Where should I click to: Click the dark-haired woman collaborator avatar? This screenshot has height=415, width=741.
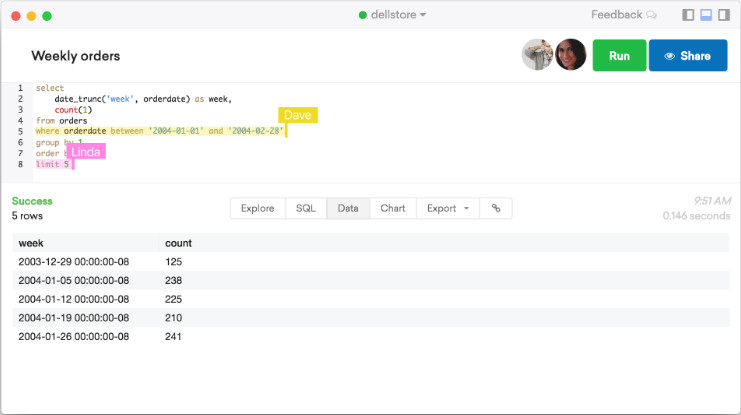tap(570, 54)
